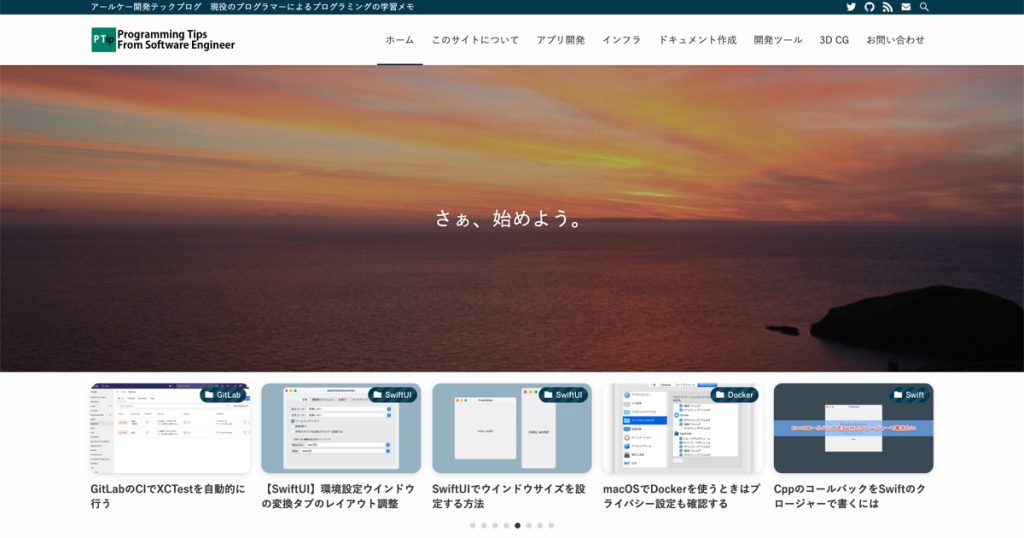
Task: Click the お問い合わせ contact link
Action: [895, 40]
